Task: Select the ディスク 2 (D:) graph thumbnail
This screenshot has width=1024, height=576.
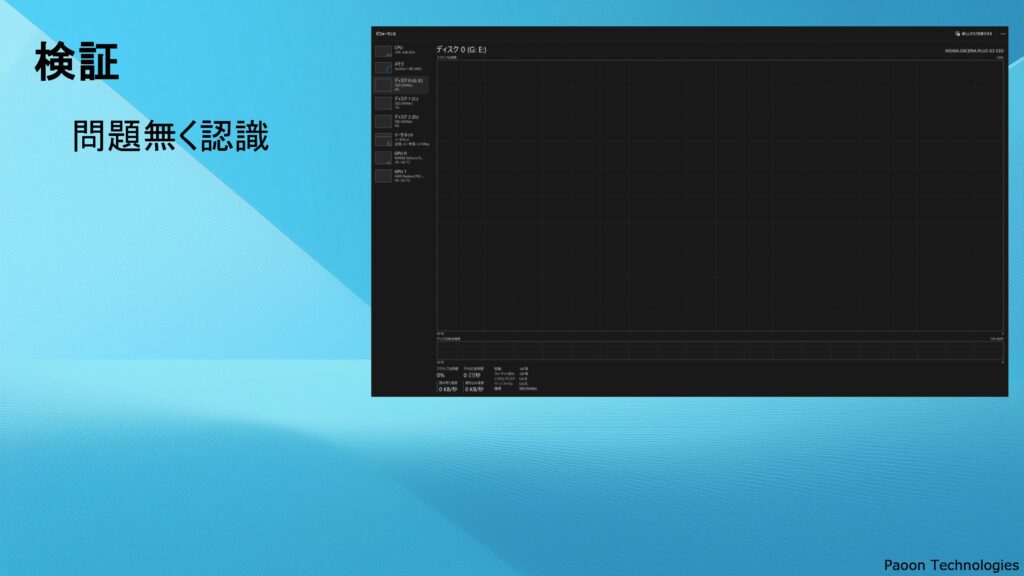Action: click(384, 121)
